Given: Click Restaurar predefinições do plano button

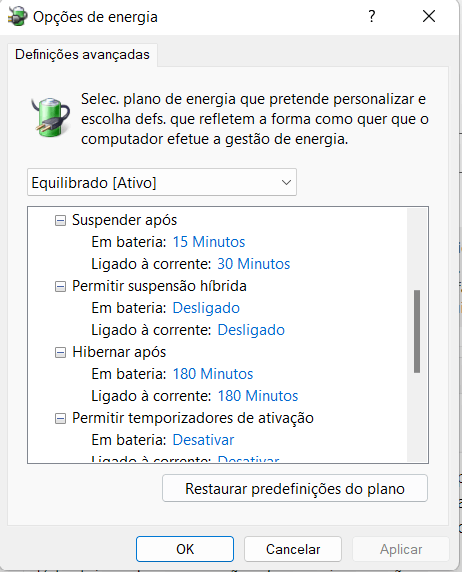Looking at the screenshot, I should pos(295,488).
